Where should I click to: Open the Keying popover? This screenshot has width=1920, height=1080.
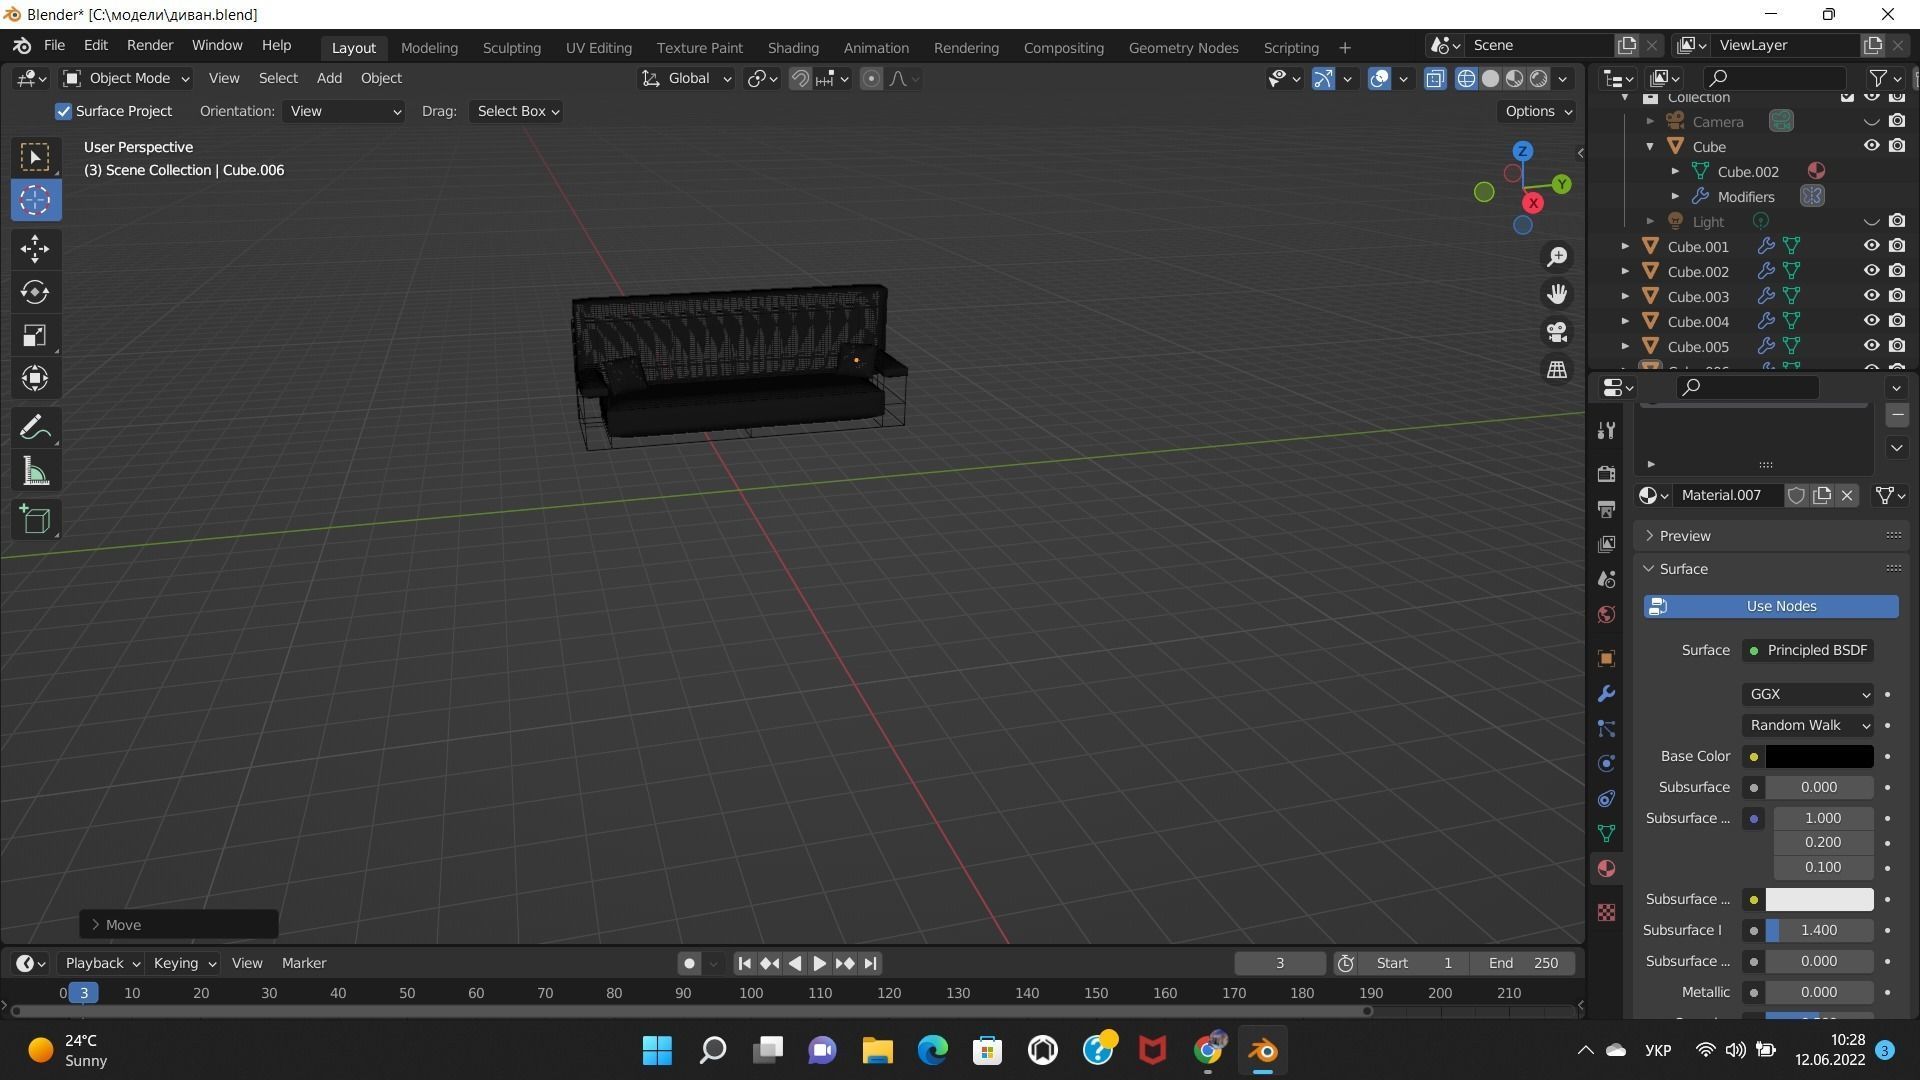pos(184,963)
